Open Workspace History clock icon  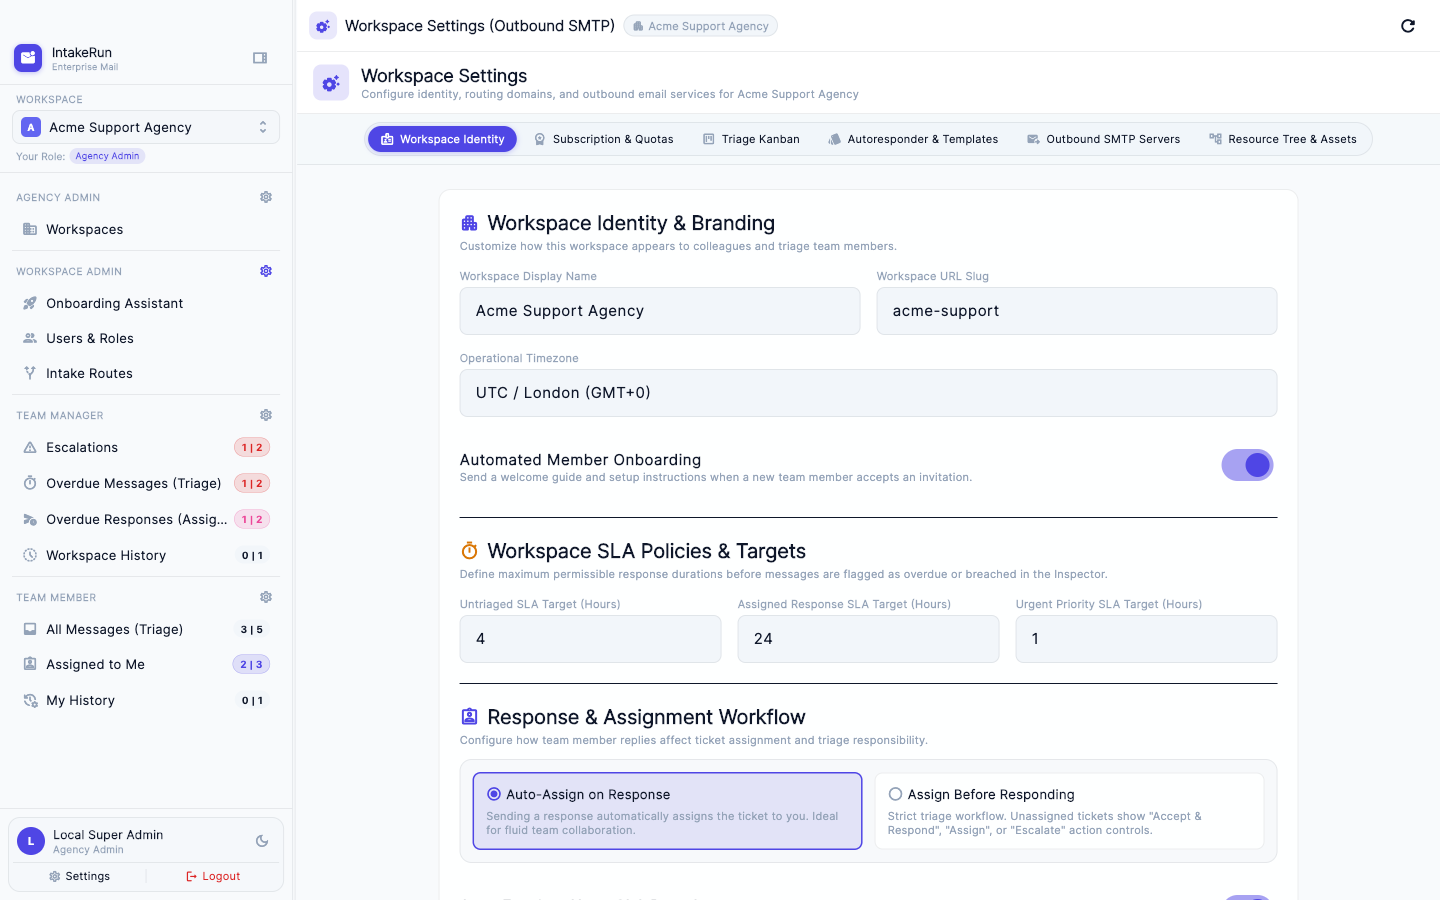30,555
